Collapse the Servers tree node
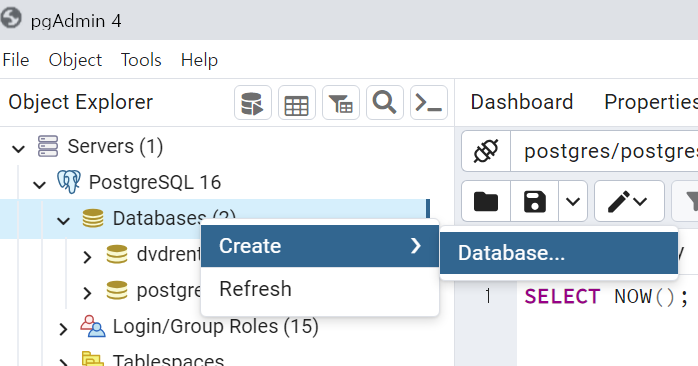Viewport: 698px width, 366px height. tap(19, 148)
